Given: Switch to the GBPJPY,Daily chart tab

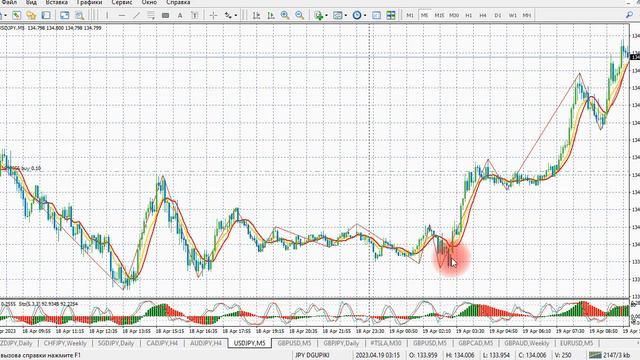Looking at the screenshot, I should coord(341,343).
